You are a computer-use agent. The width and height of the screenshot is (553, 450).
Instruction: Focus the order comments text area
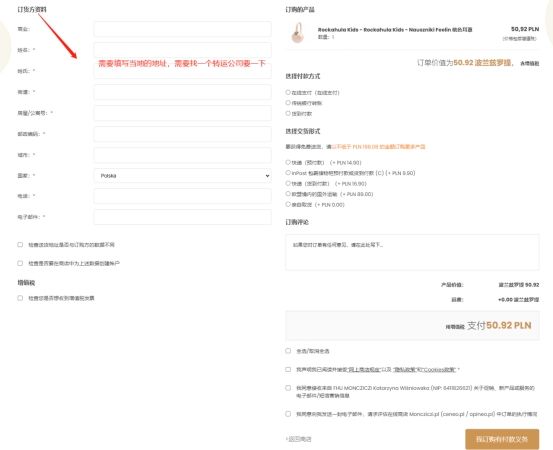[x=412, y=252]
